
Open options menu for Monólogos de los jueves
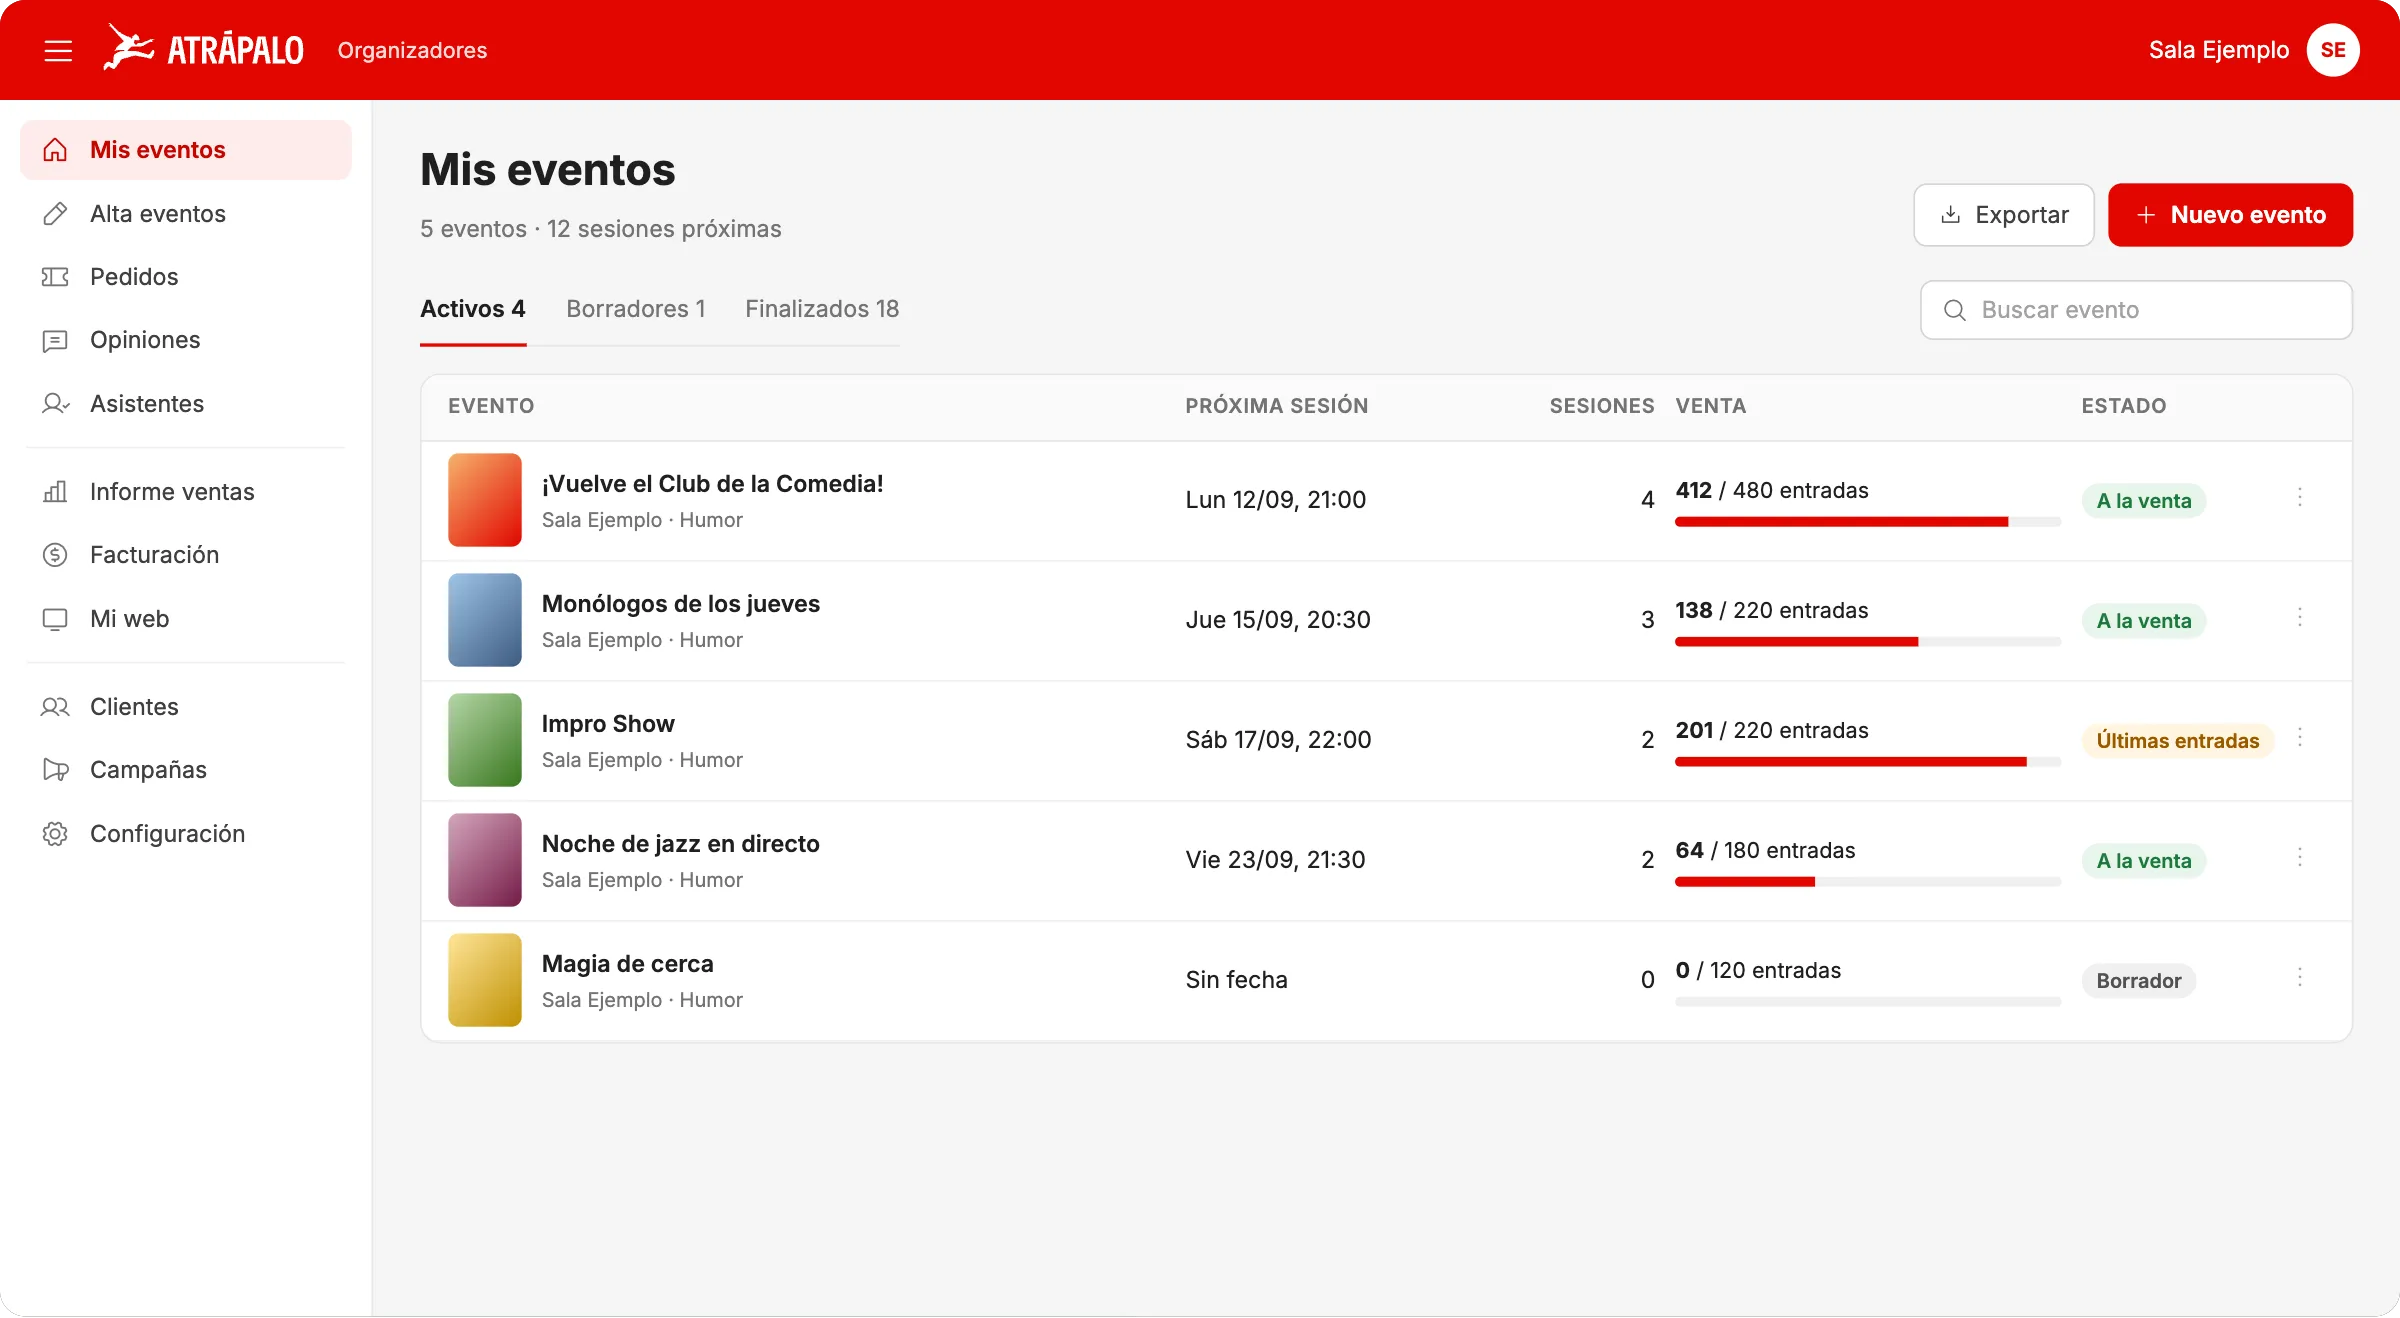coord(2300,617)
